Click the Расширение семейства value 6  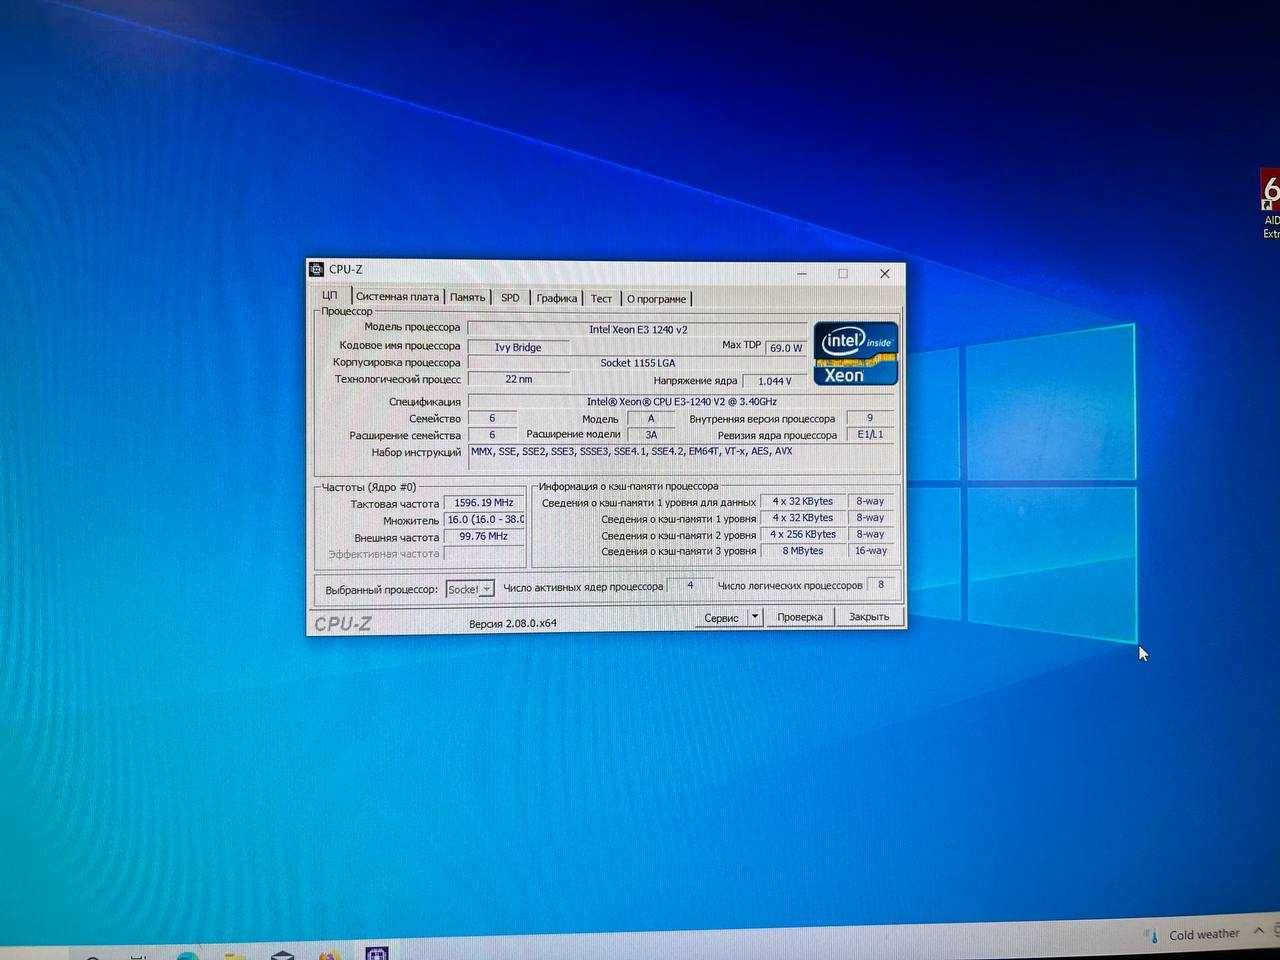point(491,434)
